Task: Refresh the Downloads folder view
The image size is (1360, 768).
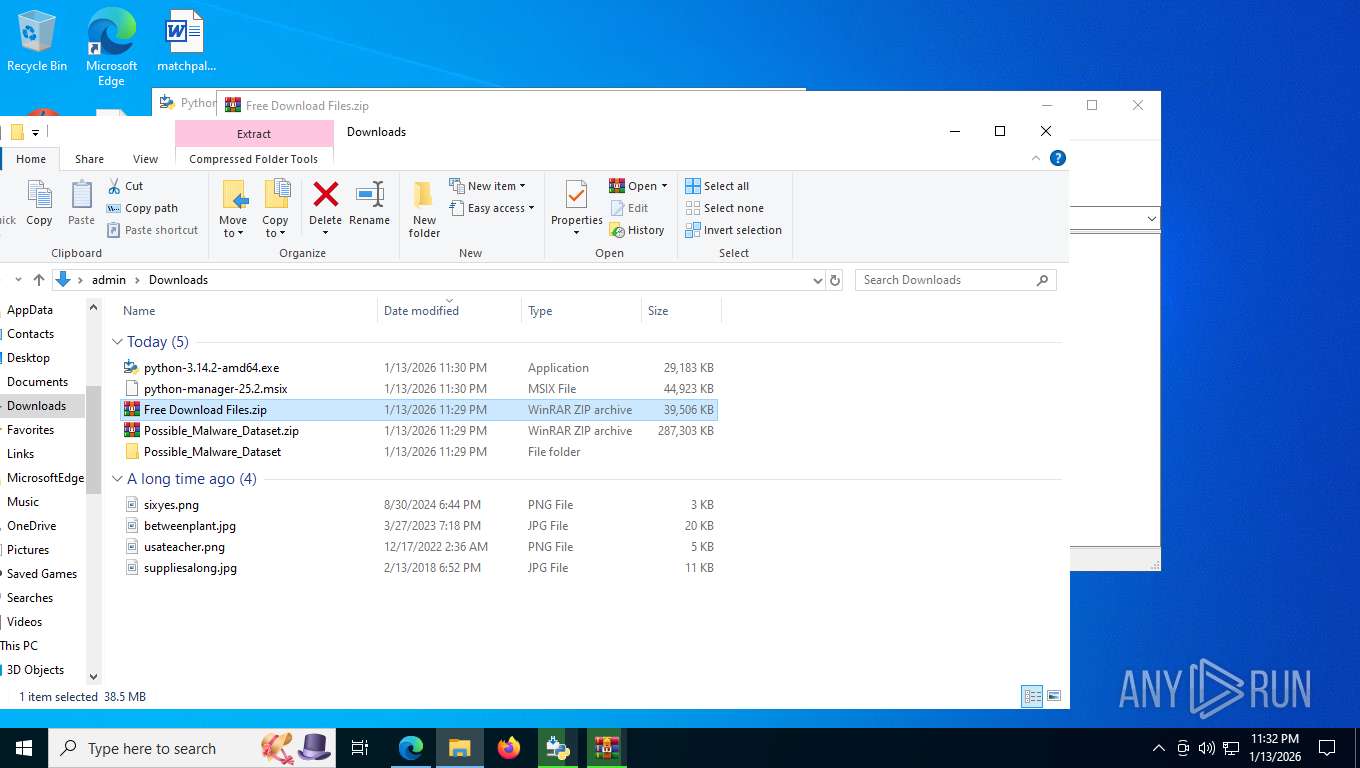Action: 835,280
